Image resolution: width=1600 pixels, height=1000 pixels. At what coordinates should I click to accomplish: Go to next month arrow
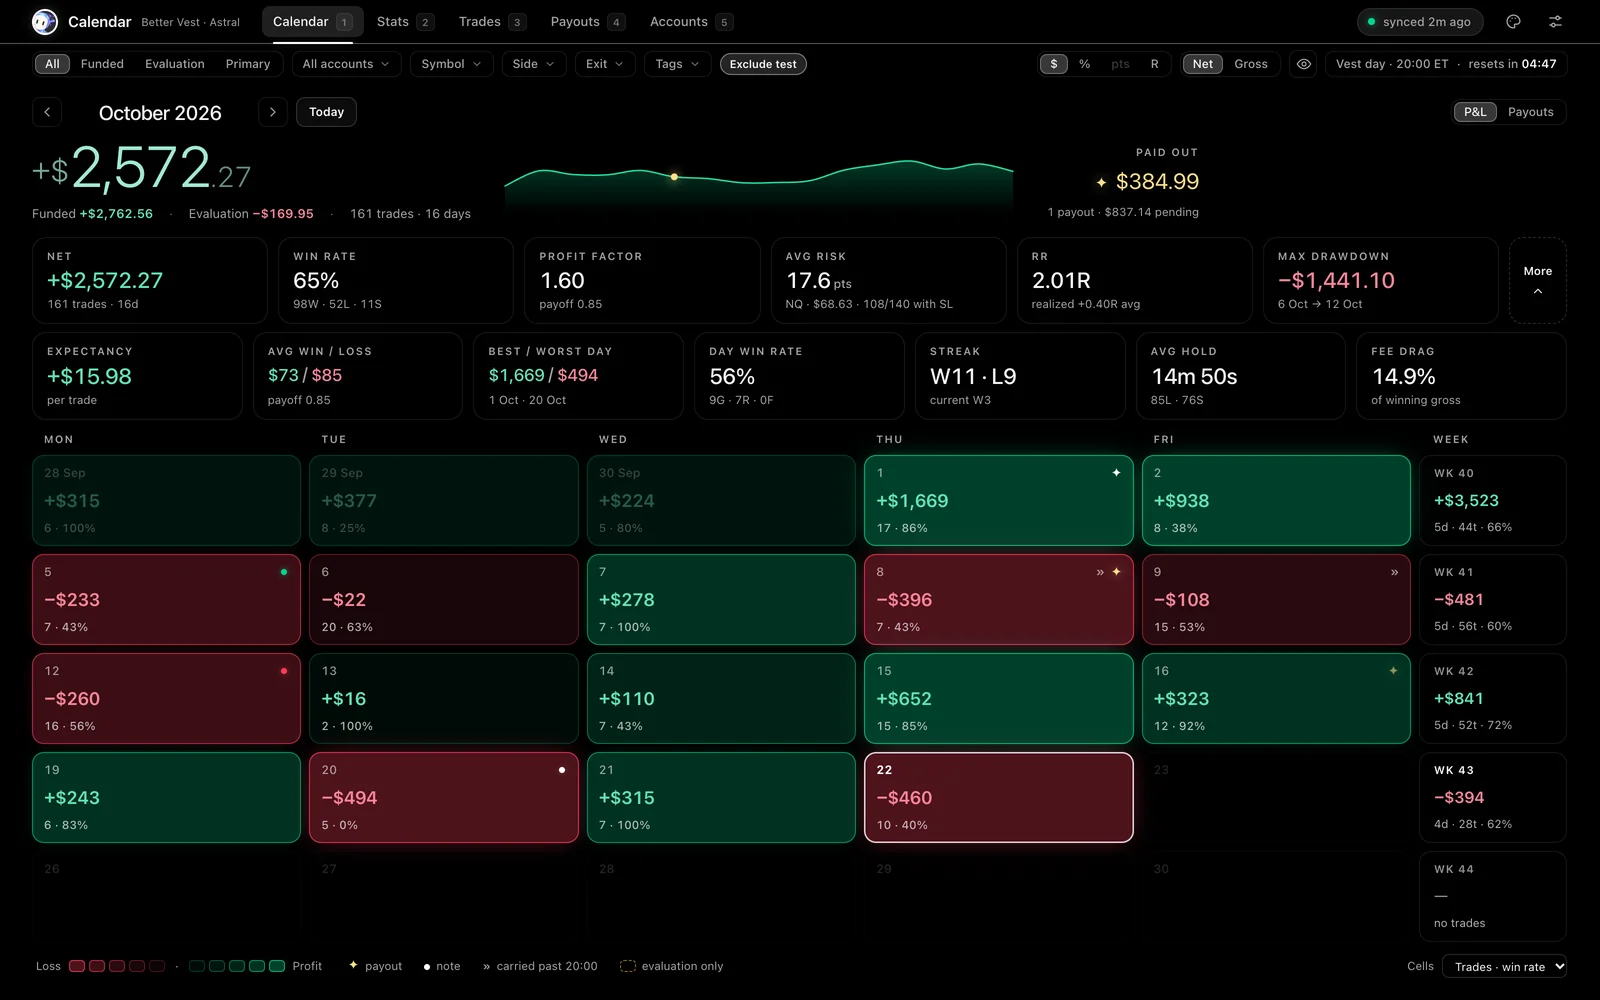pyautogui.click(x=272, y=112)
